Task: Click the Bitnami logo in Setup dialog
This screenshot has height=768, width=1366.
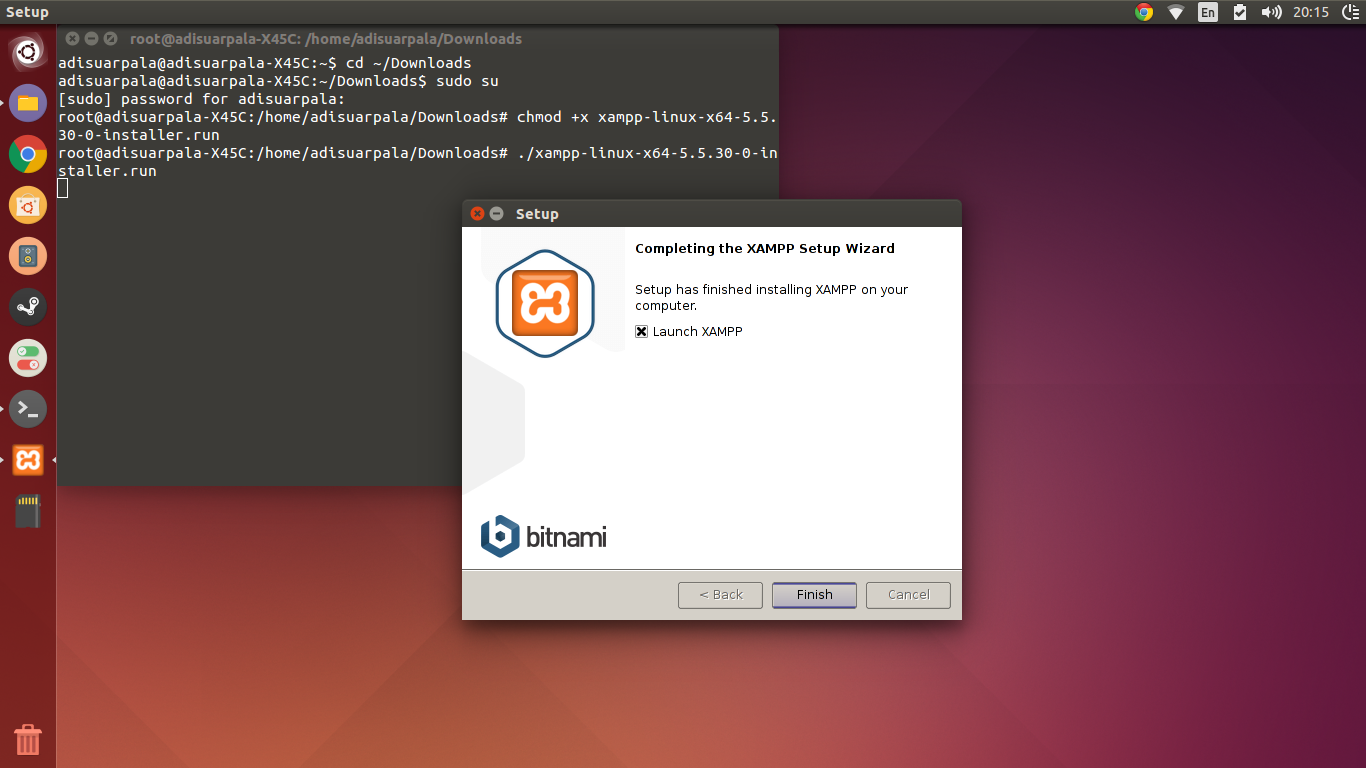Action: tap(544, 536)
